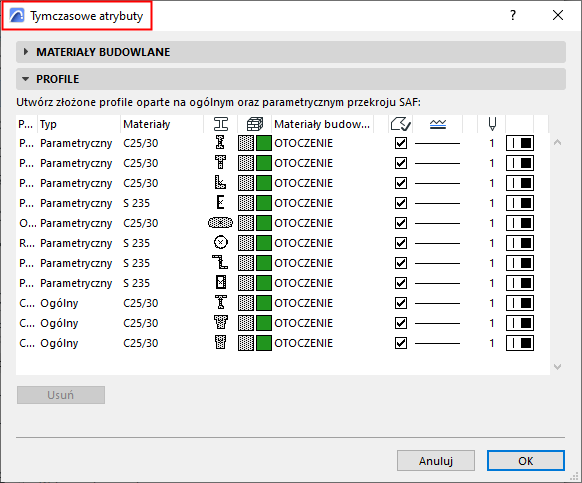Image resolution: width=582 pixels, height=483 pixels.
Task: Select the L-shaped profile icon in C25/30 row
Action: 220,183
